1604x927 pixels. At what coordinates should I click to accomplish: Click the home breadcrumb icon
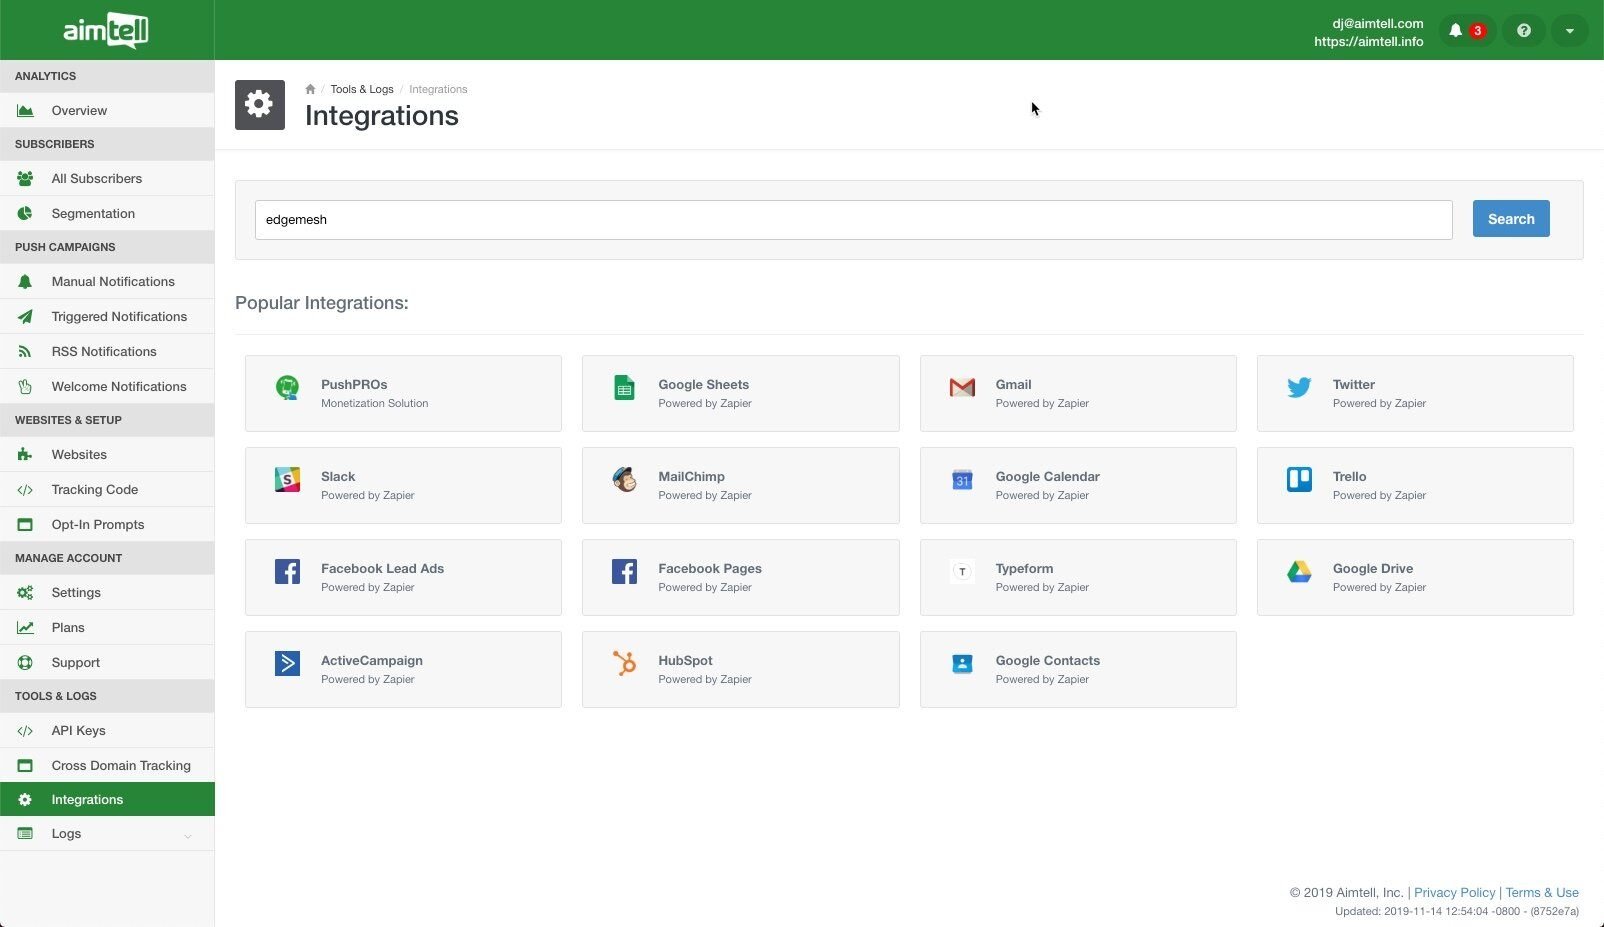tap(310, 89)
